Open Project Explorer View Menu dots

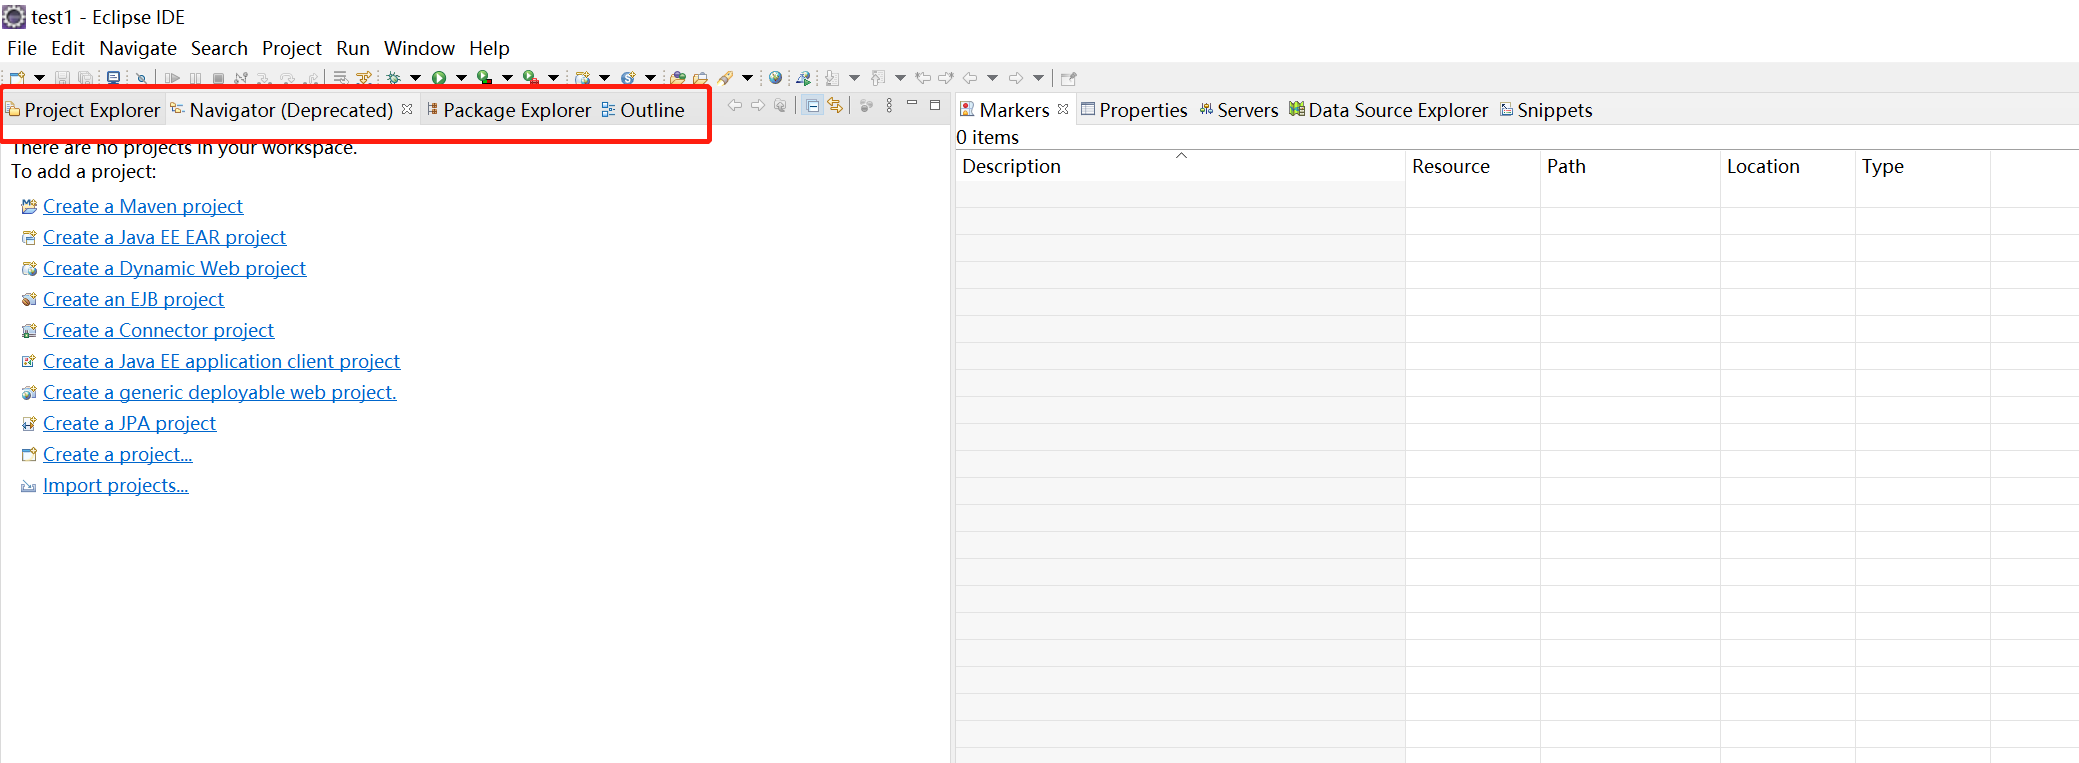pyautogui.click(x=889, y=105)
